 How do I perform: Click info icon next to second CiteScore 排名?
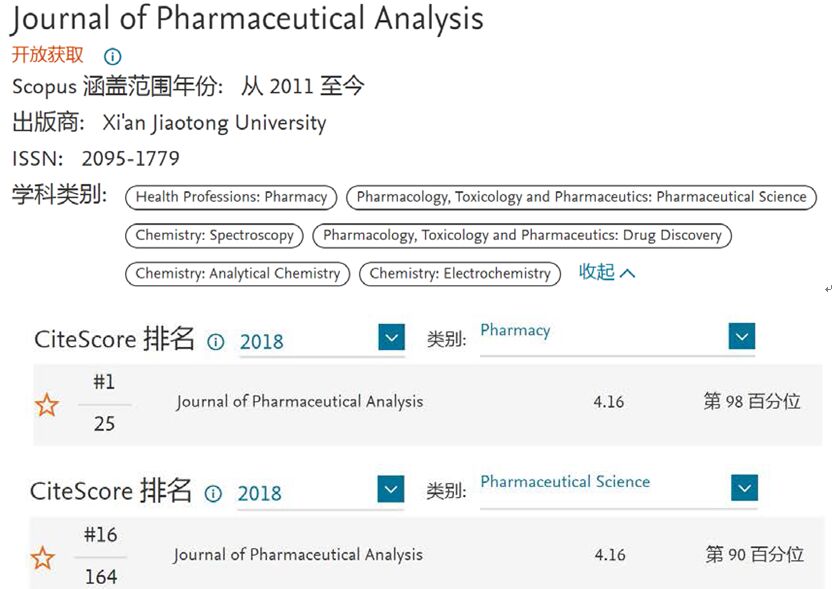click(213, 493)
